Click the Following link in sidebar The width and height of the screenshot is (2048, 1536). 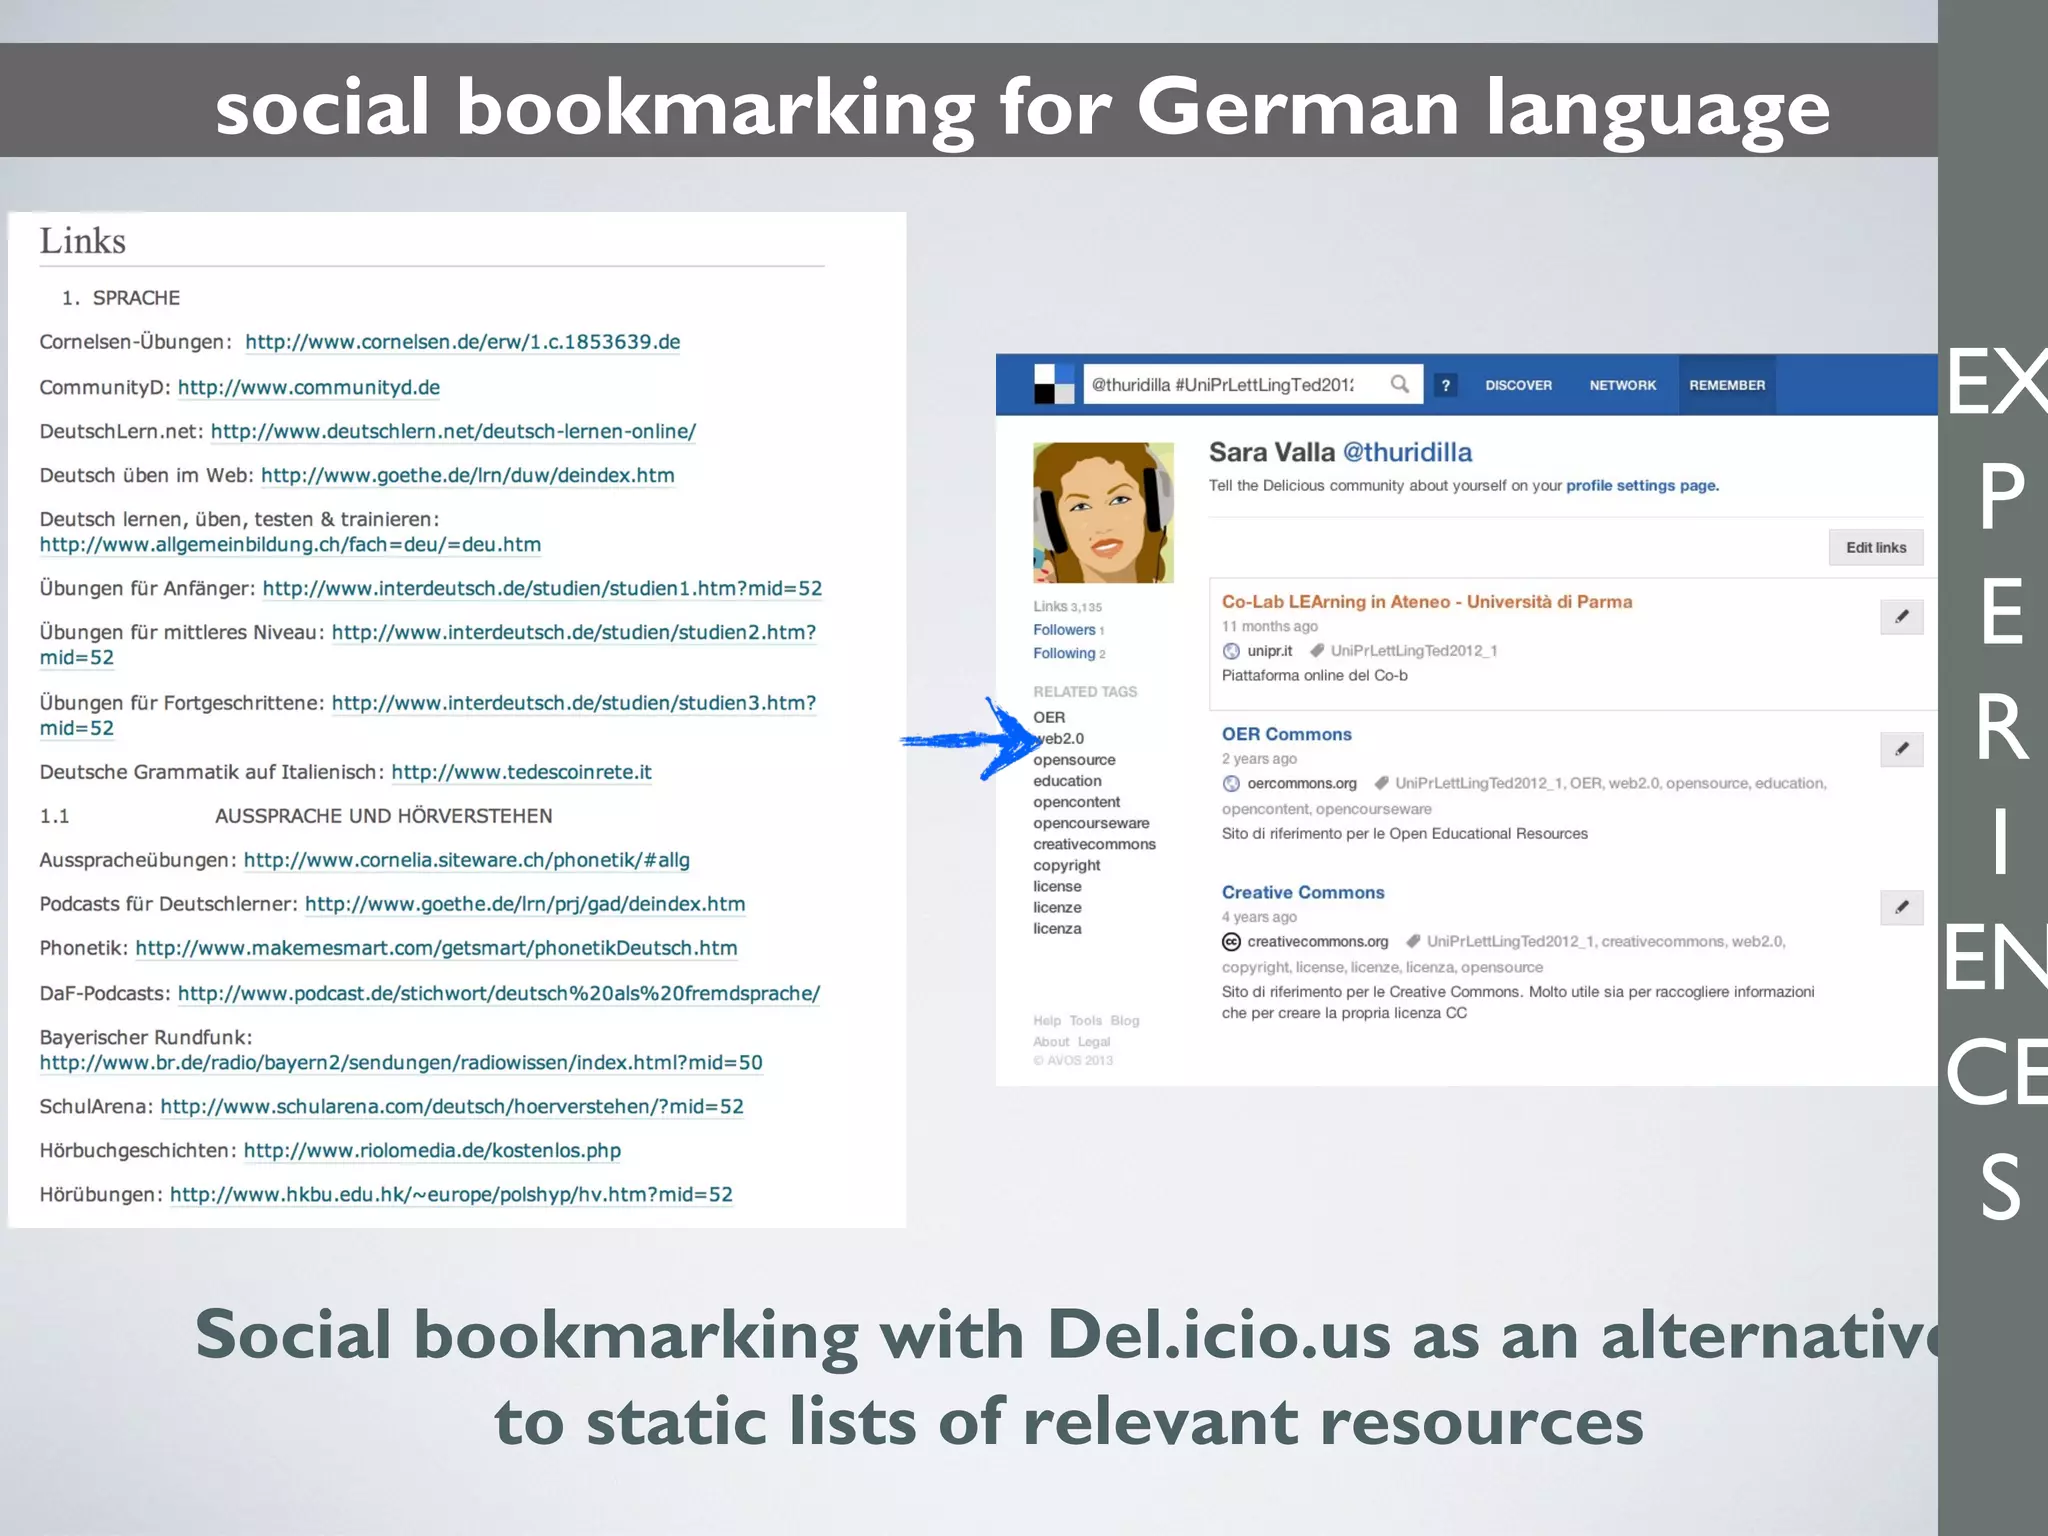1064,653
